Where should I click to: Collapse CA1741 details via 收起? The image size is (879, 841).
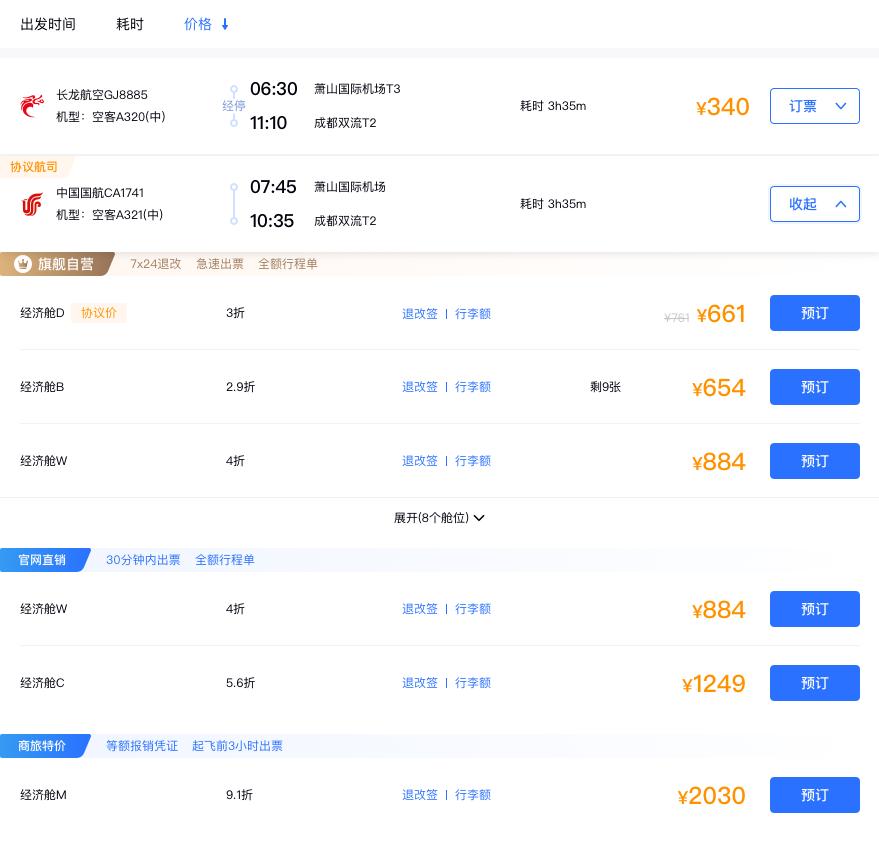click(x=815, y=204)
